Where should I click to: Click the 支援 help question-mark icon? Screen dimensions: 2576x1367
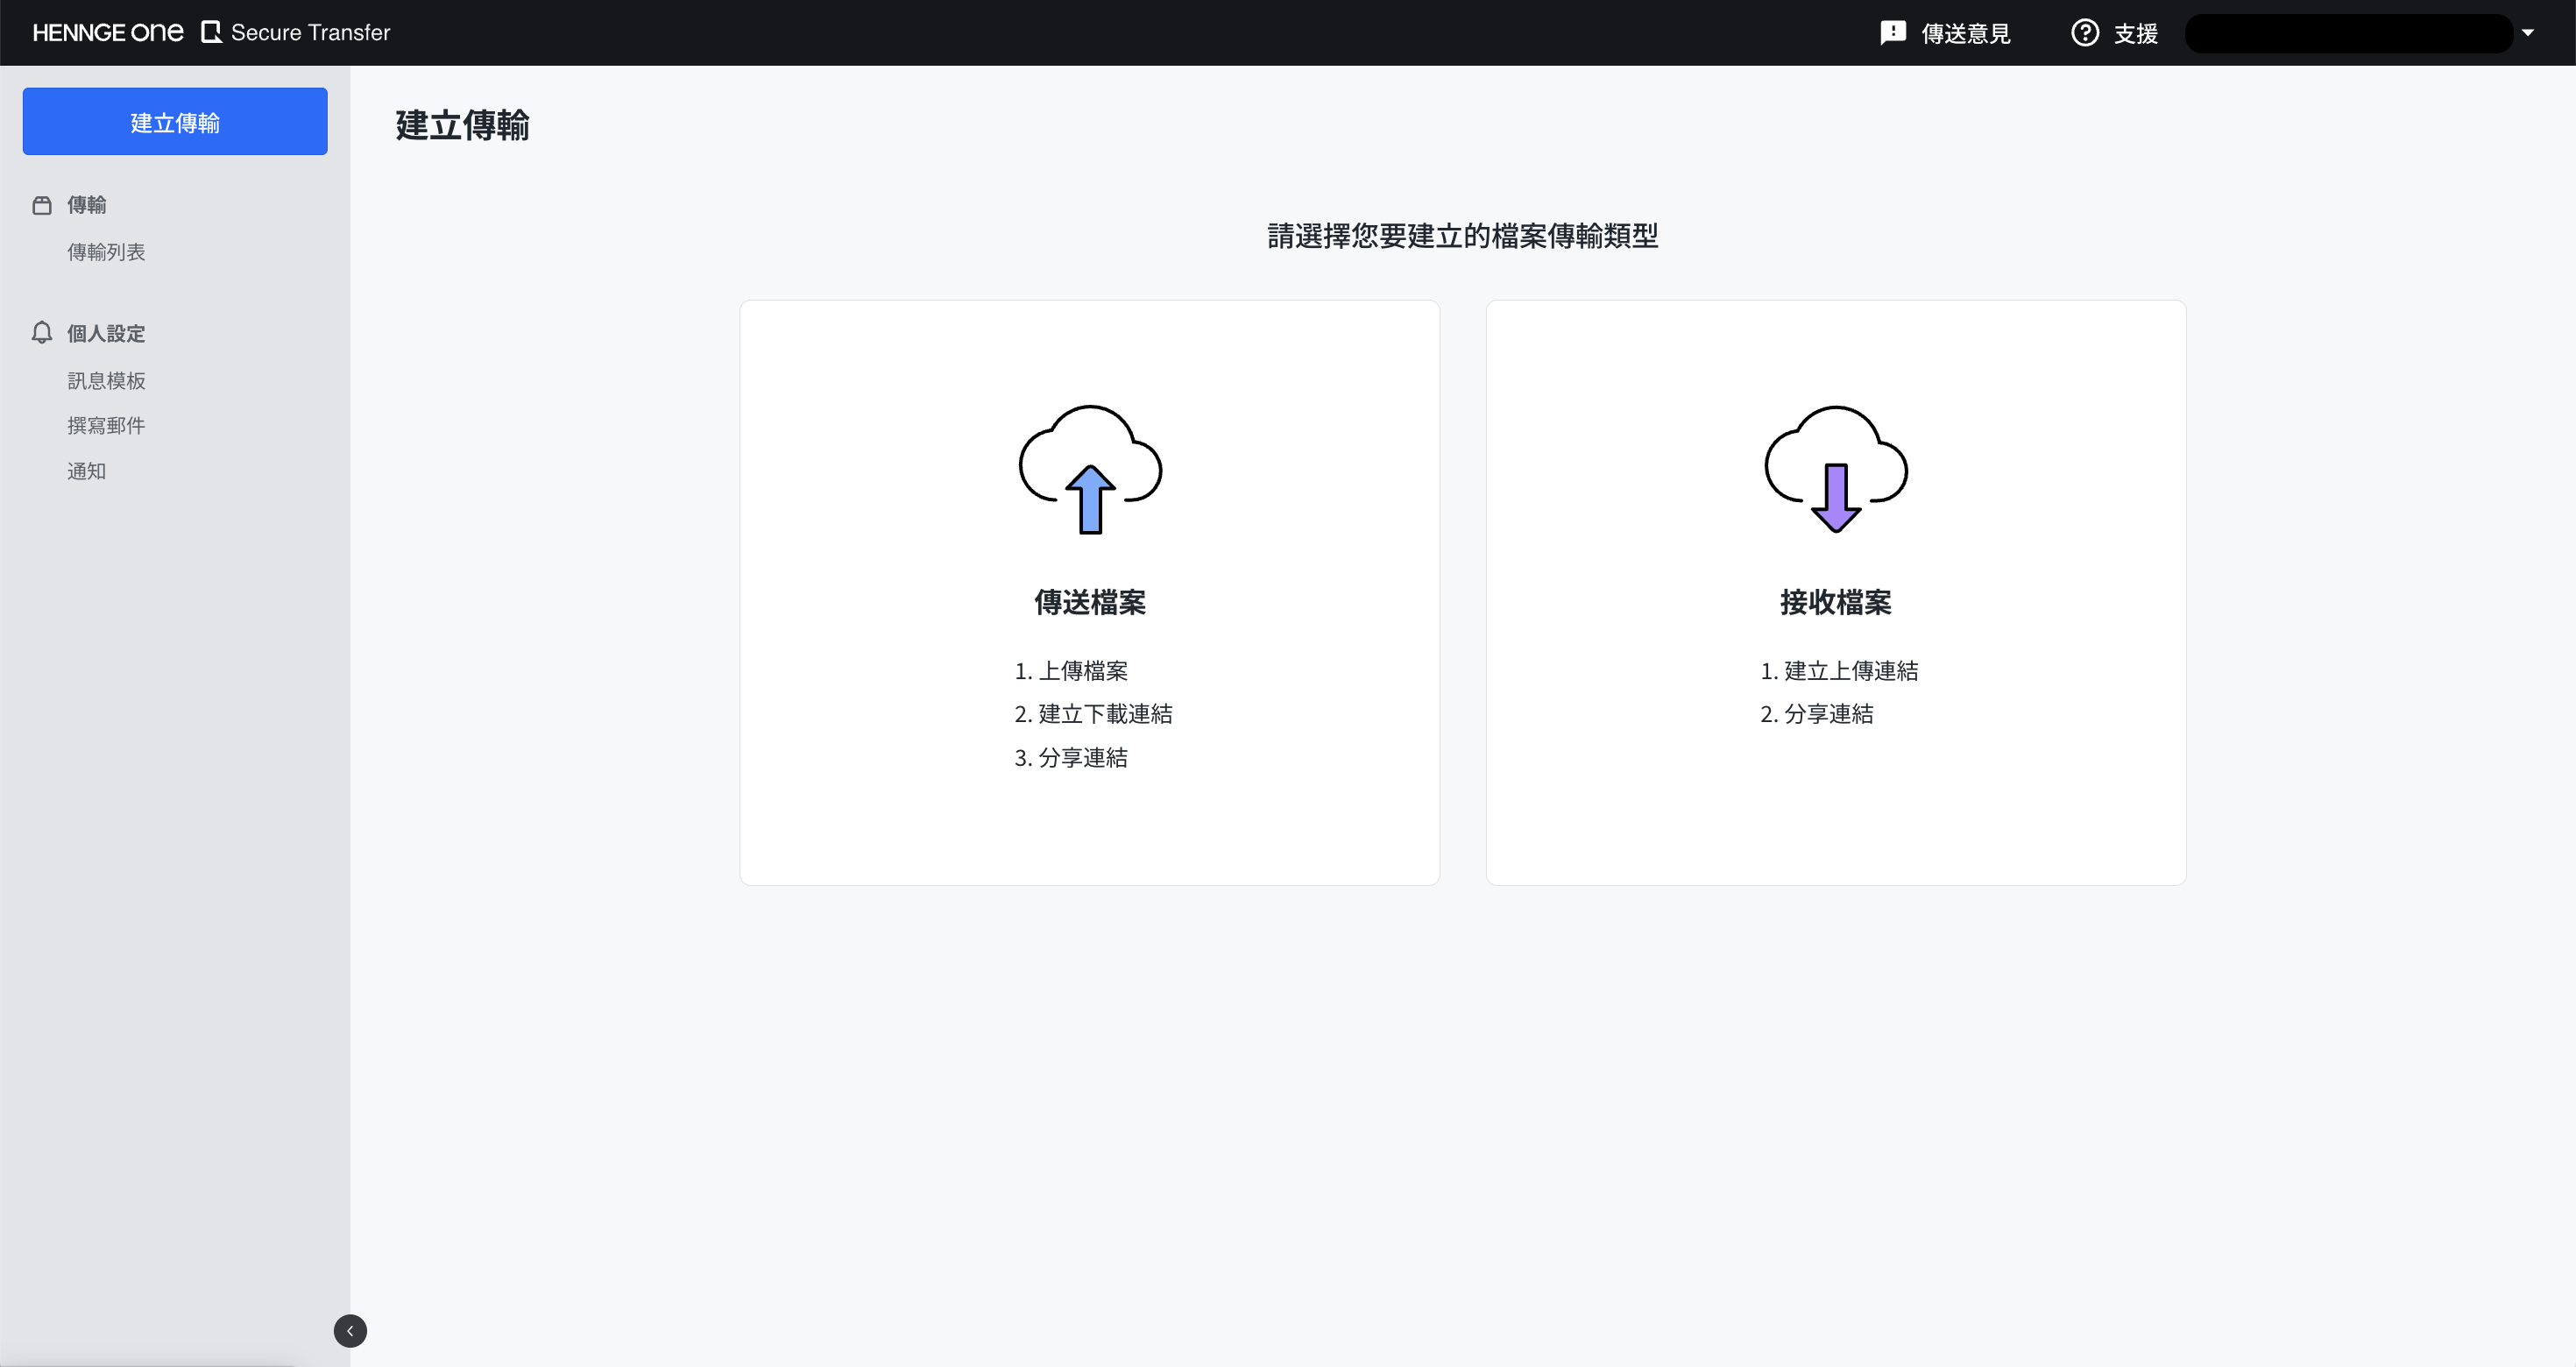pos(2084,33)
